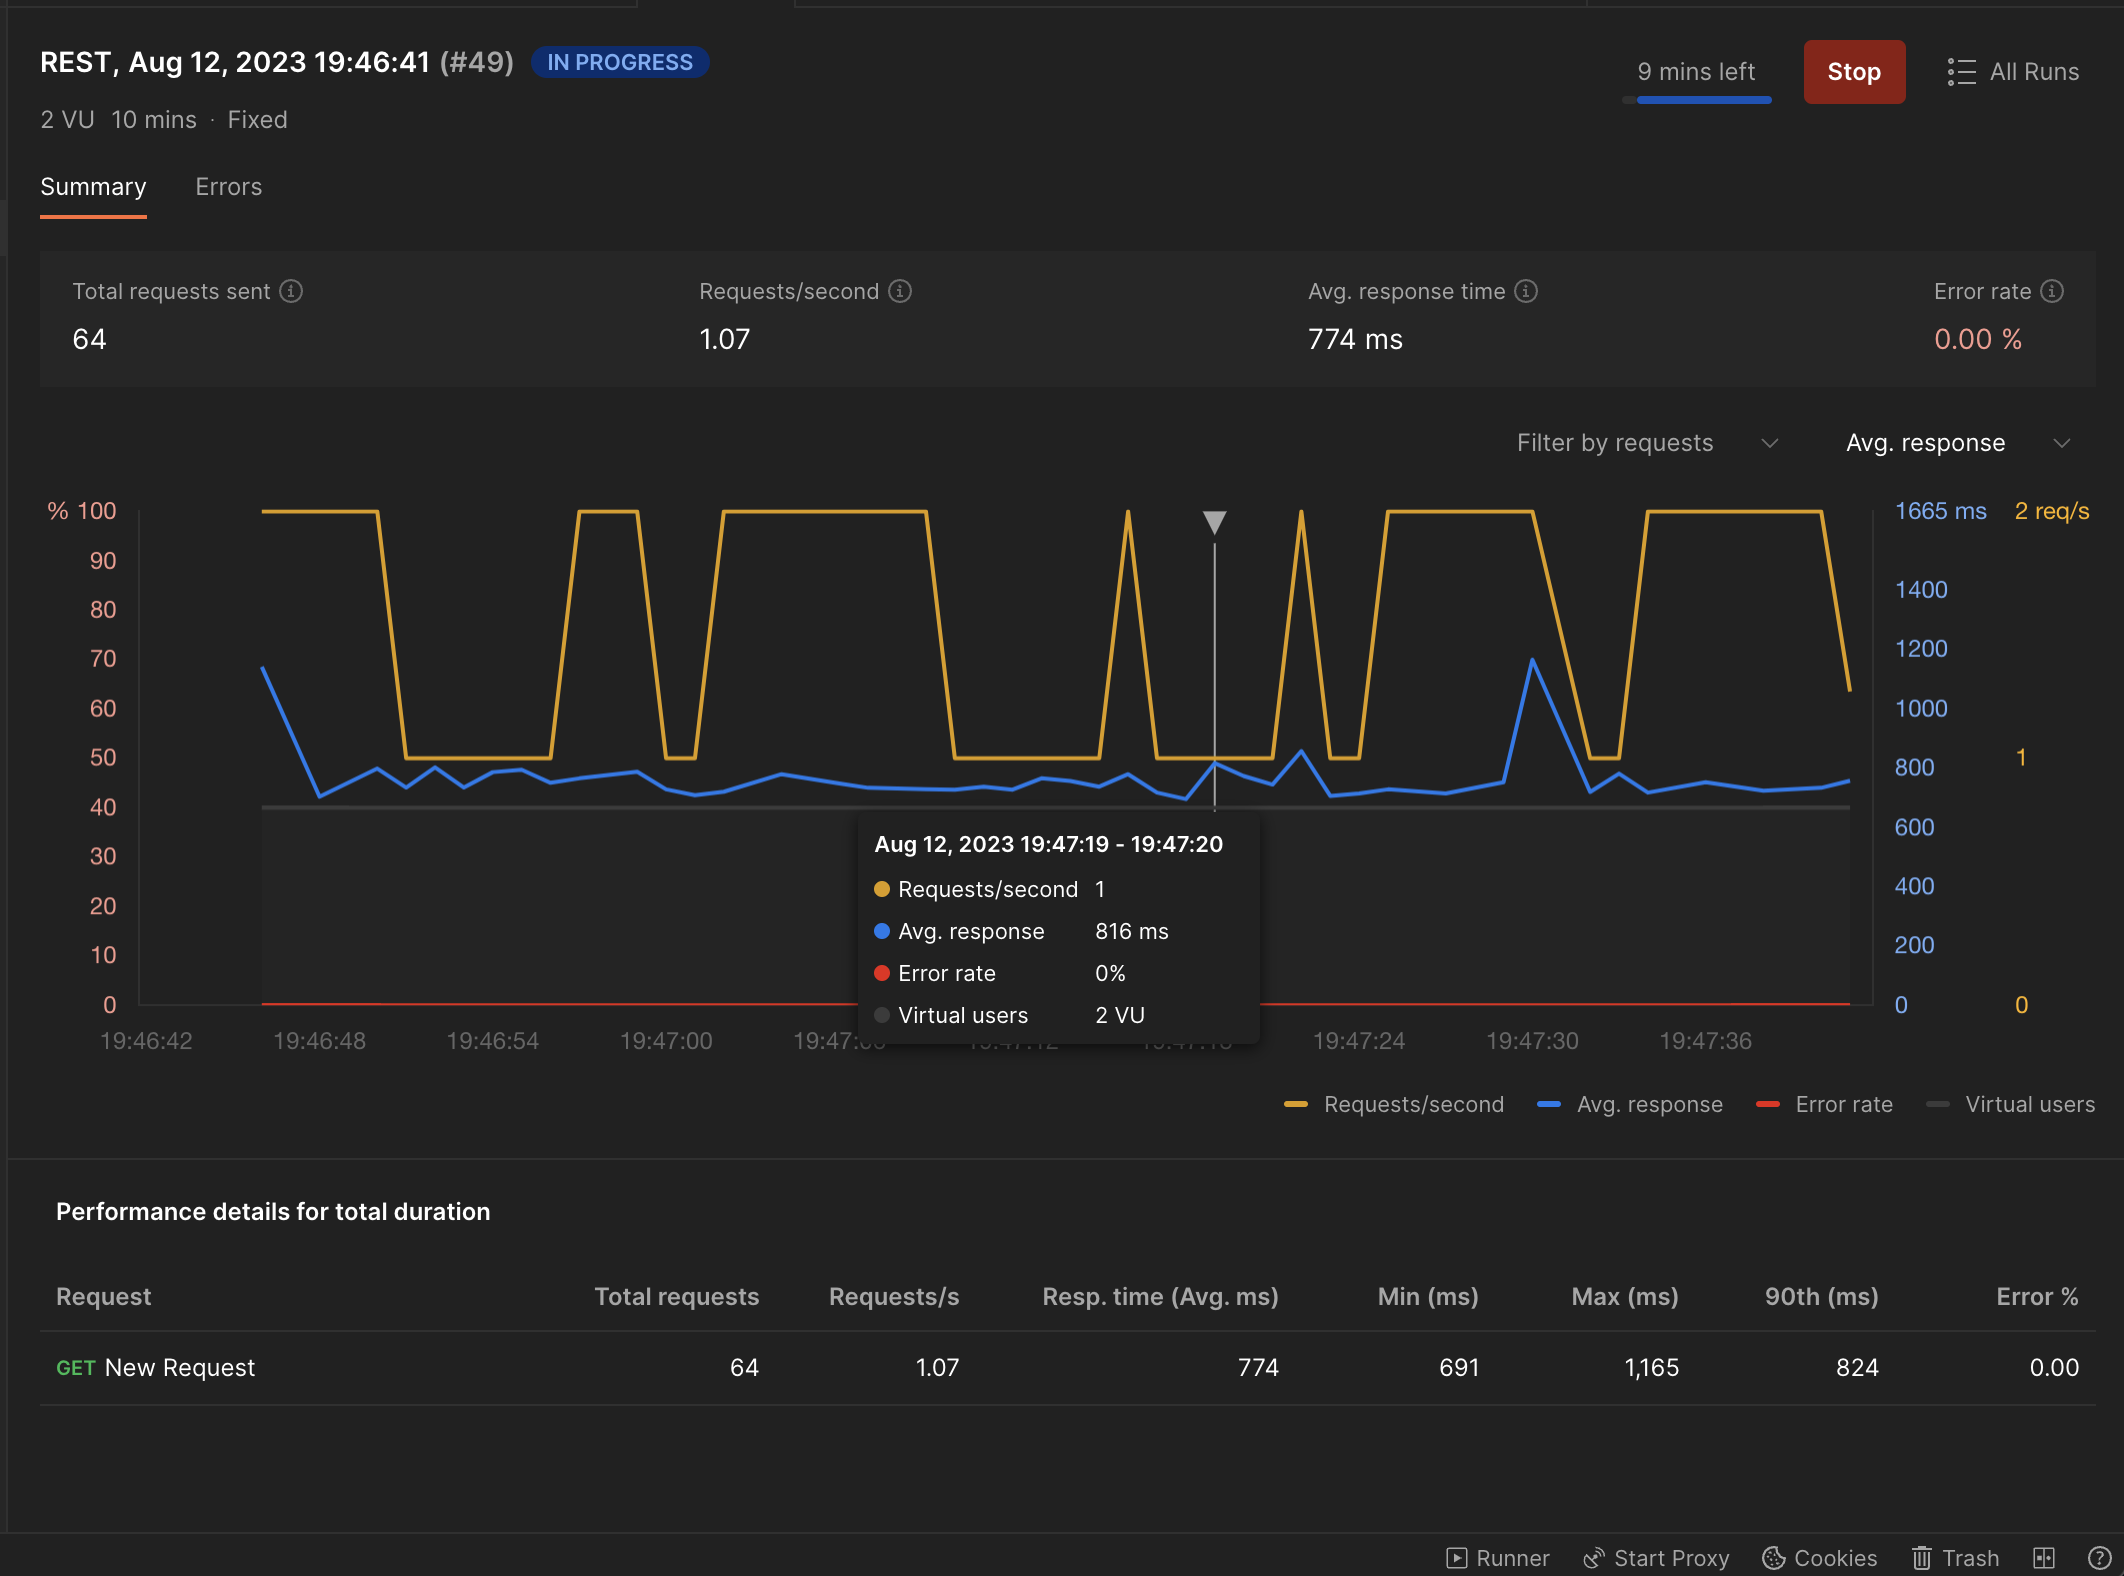Expand the Avg. response dropdown

[x=1958, y=442]
